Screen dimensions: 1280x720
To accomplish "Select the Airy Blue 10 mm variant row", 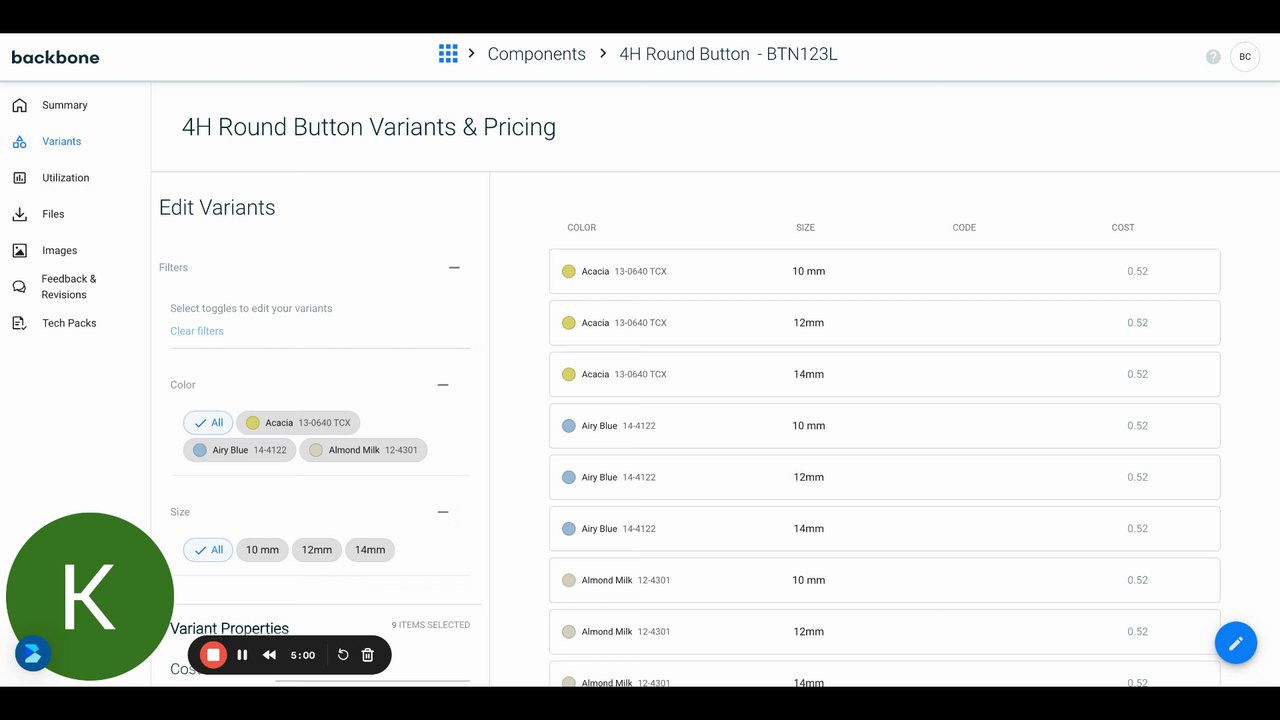I will [x=884, y=426].
